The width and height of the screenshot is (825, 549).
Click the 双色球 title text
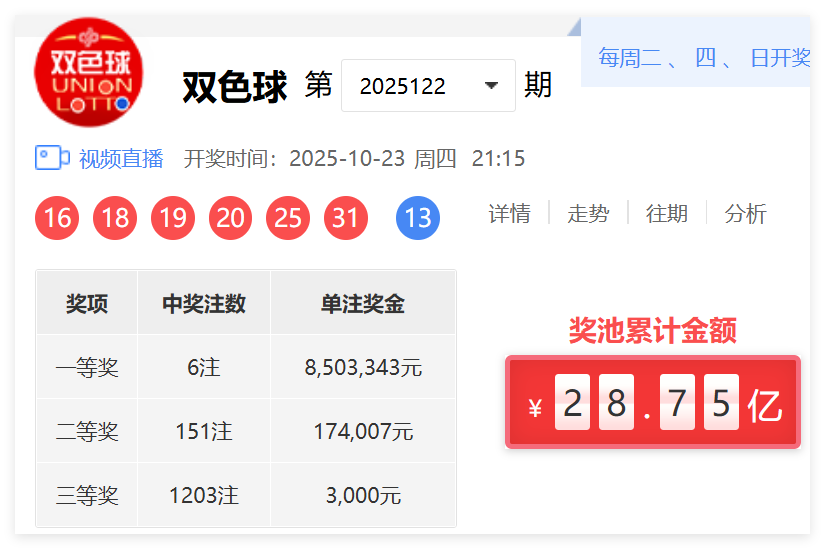tap(235, 87)
